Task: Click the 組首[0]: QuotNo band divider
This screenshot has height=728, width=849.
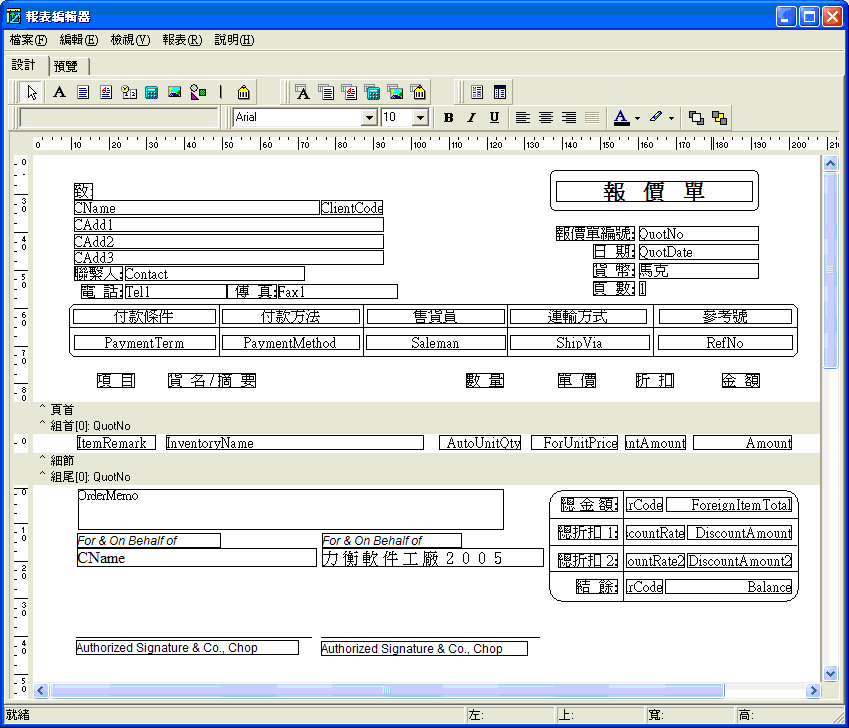Action: click(x=427, y=426)
